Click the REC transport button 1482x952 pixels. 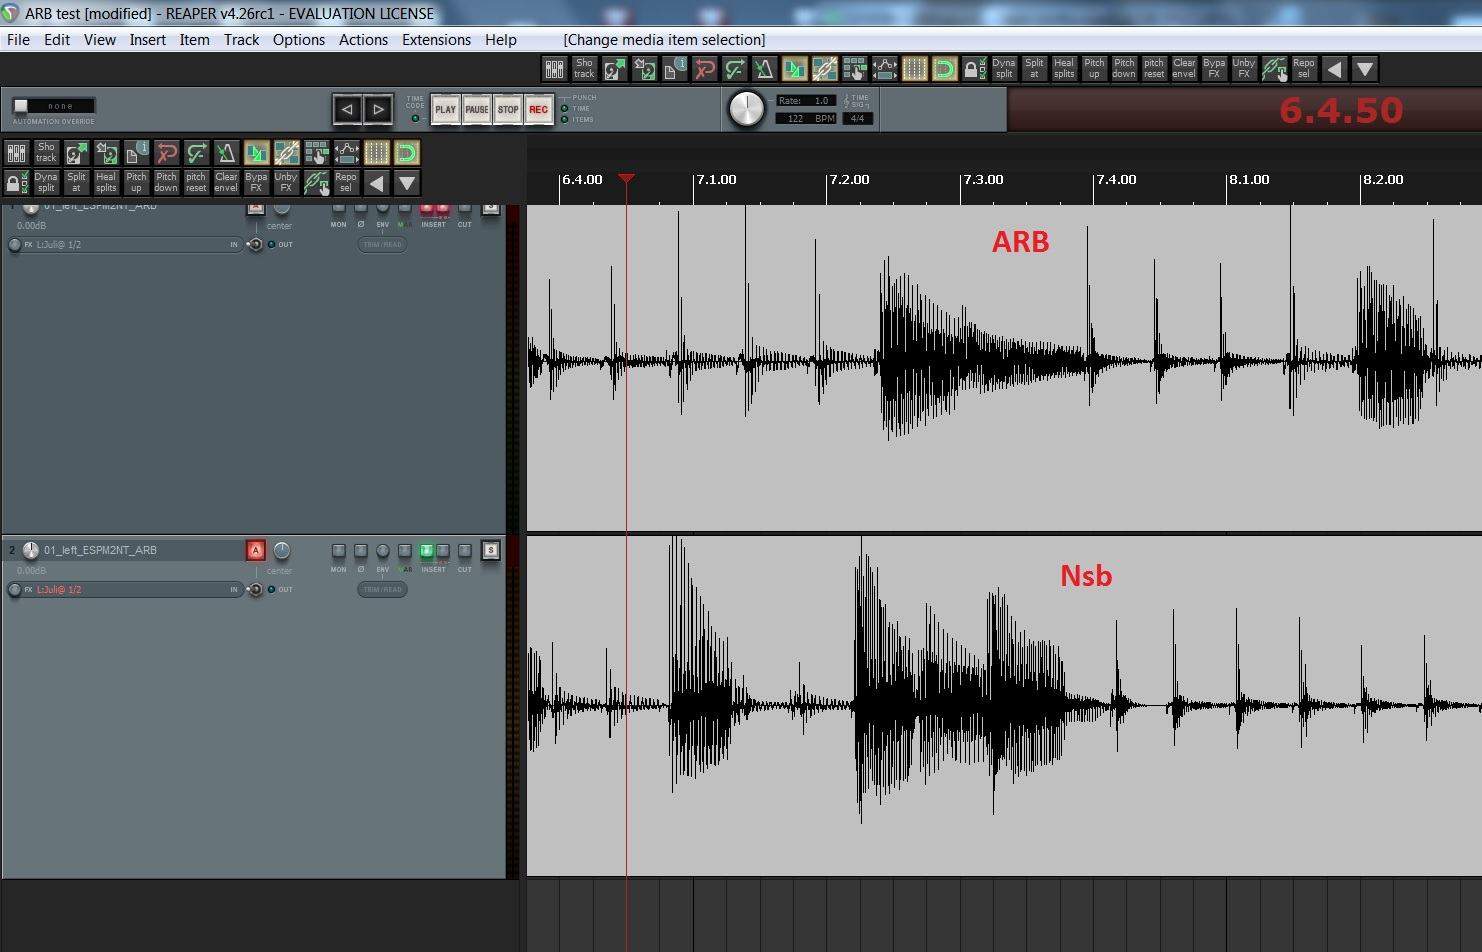539,109
